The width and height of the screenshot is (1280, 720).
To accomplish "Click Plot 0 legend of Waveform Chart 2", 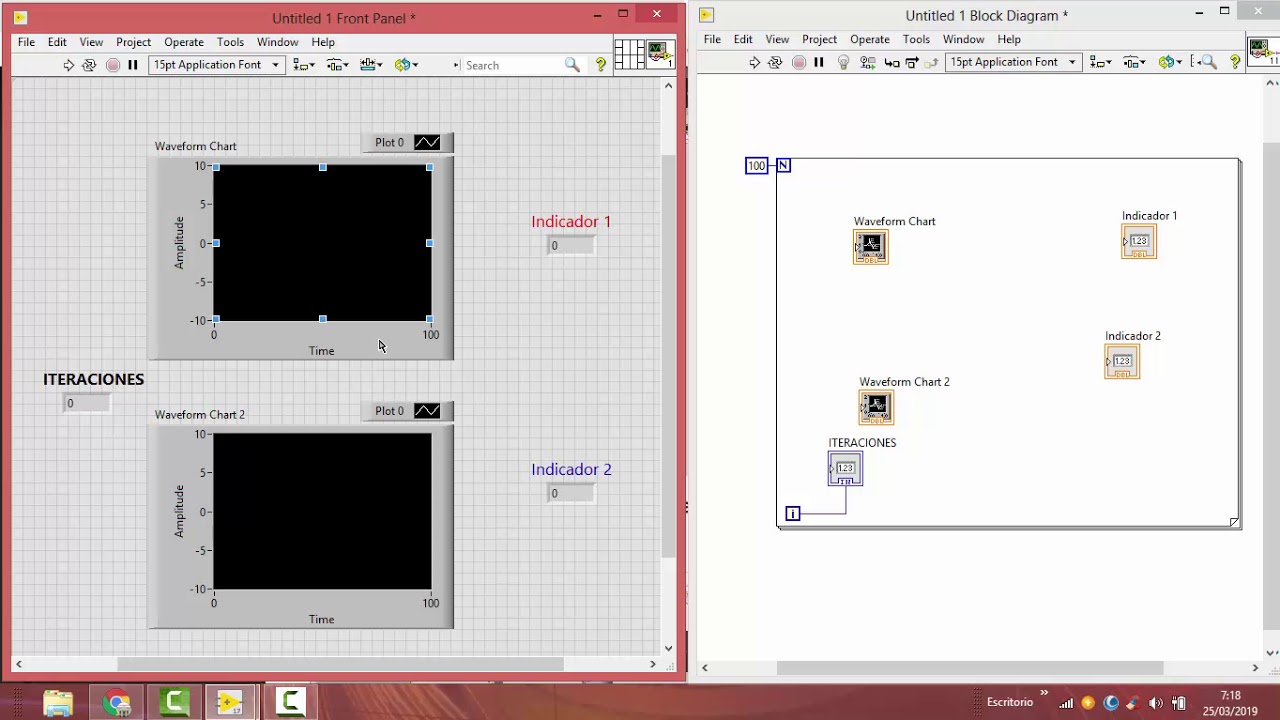I will point(408,411).
